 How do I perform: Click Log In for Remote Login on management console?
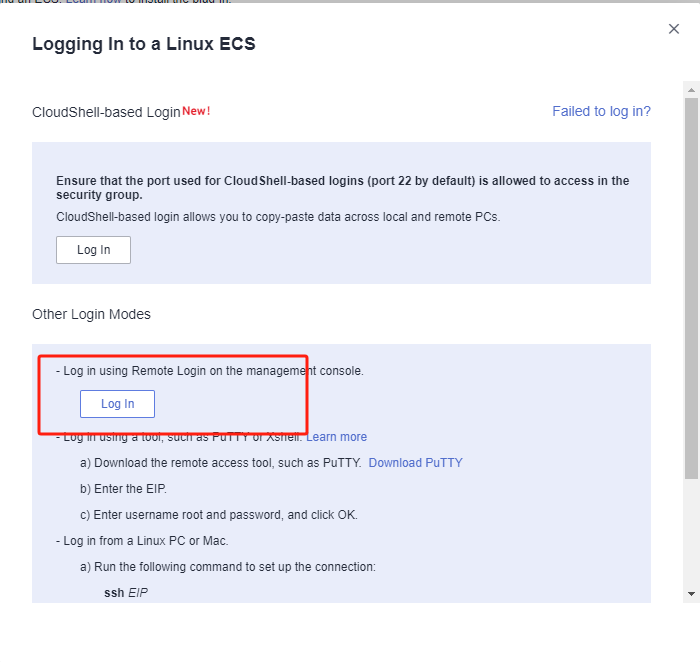point(117,404)
